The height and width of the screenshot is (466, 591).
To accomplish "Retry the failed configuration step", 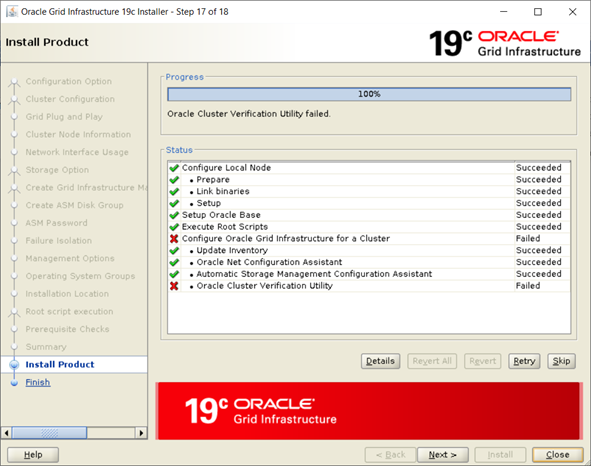I will (524, 361).
